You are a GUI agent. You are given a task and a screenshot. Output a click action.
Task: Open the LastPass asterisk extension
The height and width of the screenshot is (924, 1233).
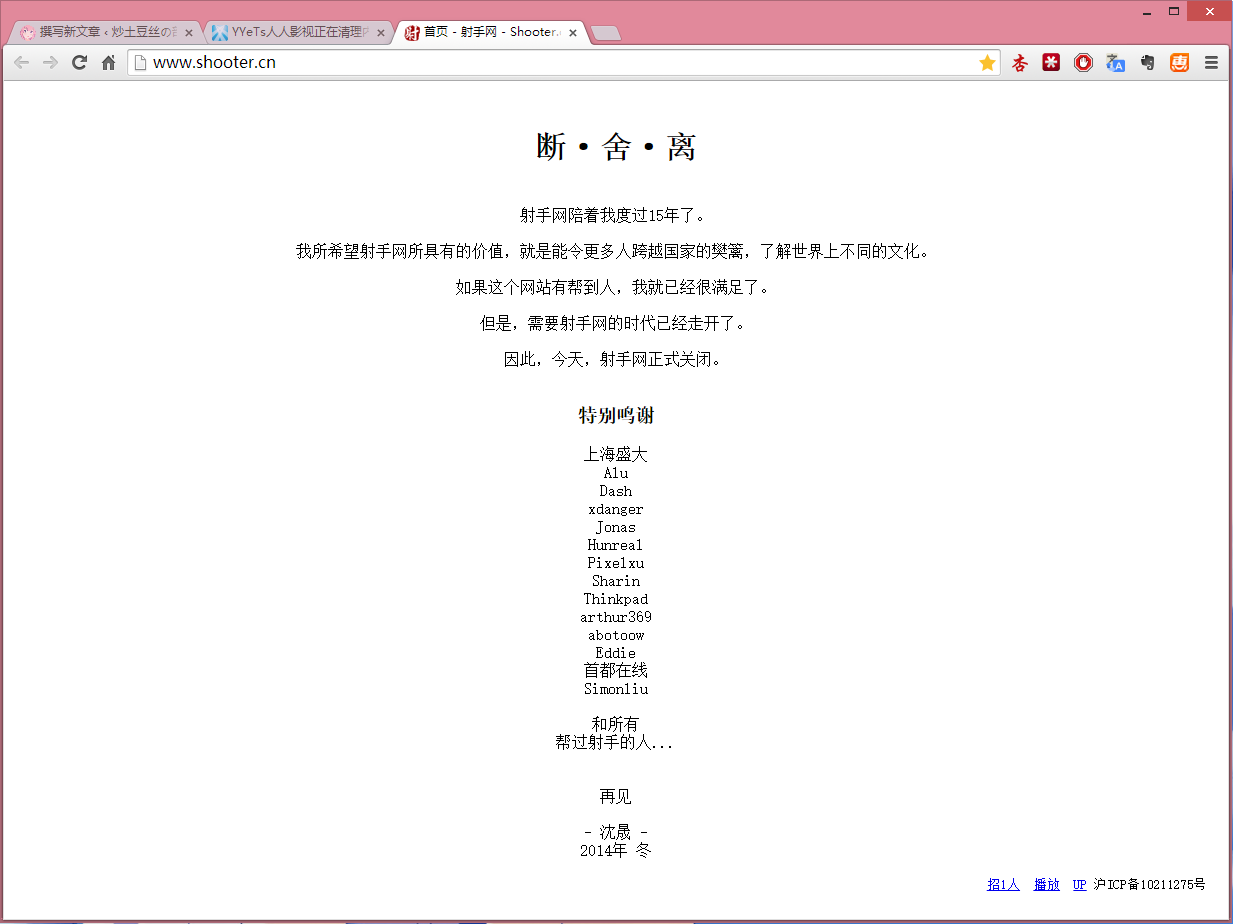[x=1051, y=63]
